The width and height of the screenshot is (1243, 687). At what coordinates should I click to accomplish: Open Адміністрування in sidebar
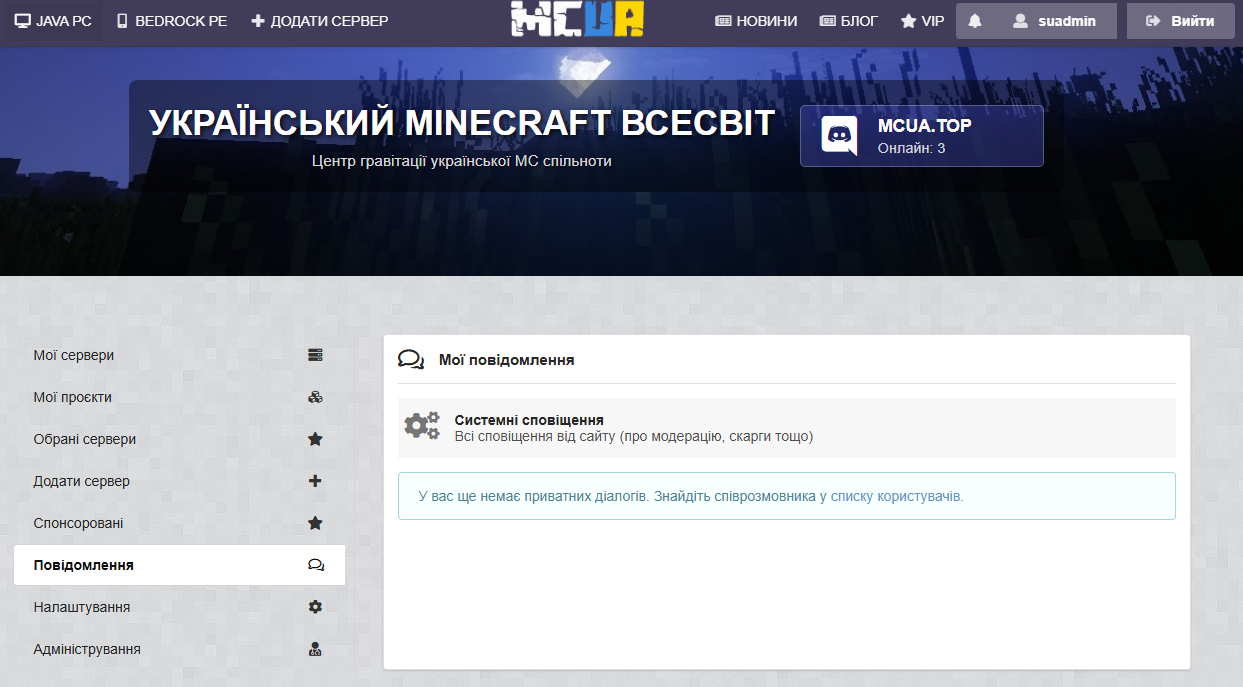point(179,649)
